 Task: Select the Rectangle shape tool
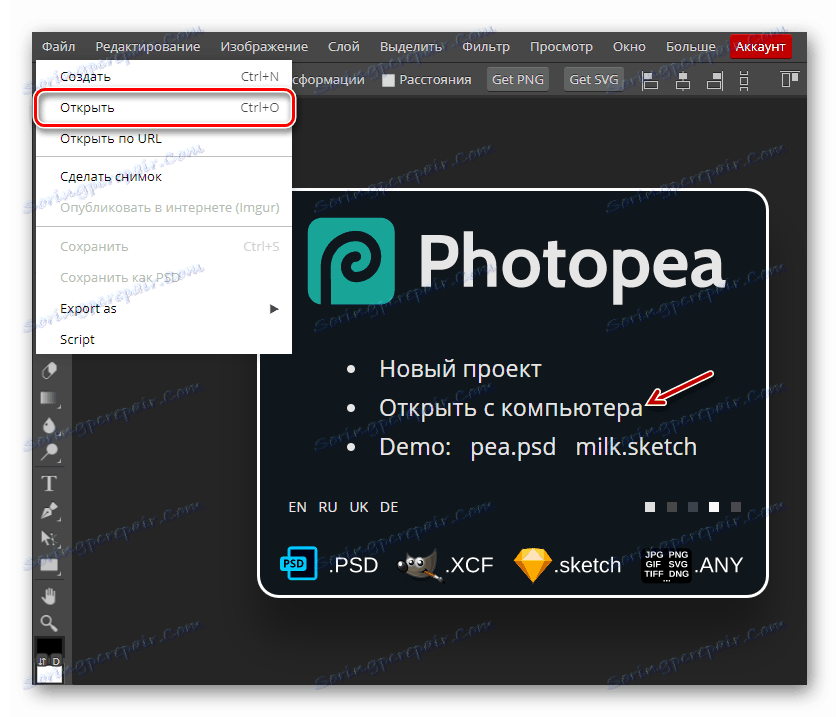point(49,565)
